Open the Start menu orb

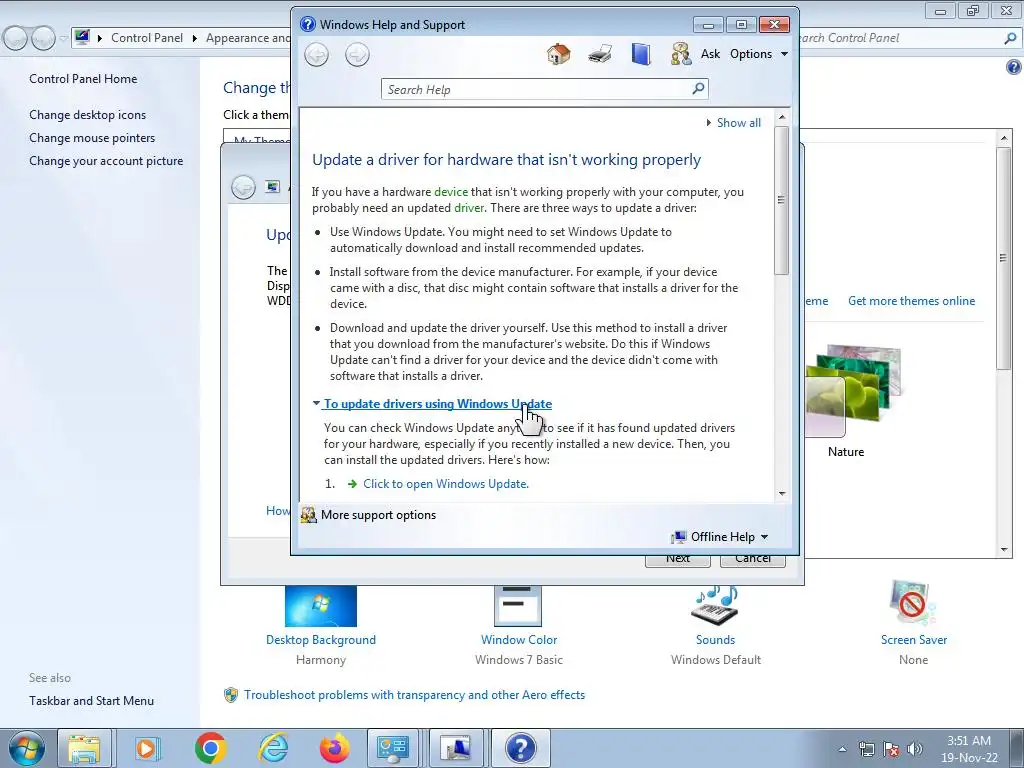(26, 748)
